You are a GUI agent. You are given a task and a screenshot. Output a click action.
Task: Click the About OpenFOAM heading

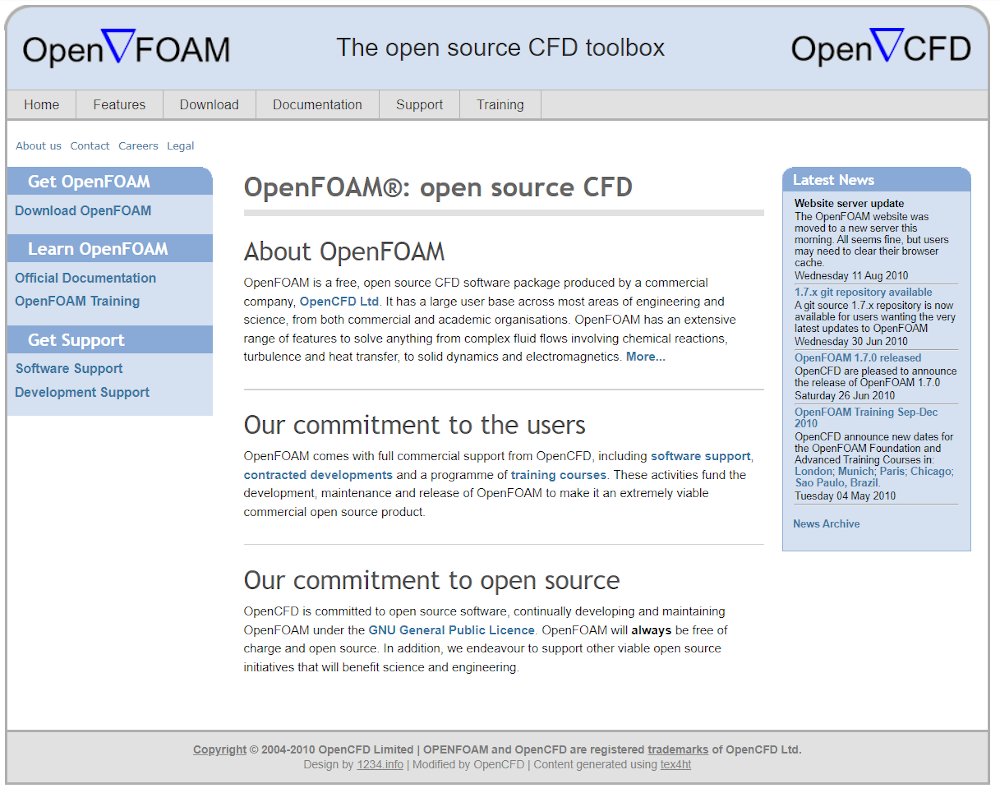(x=344, y=251)
